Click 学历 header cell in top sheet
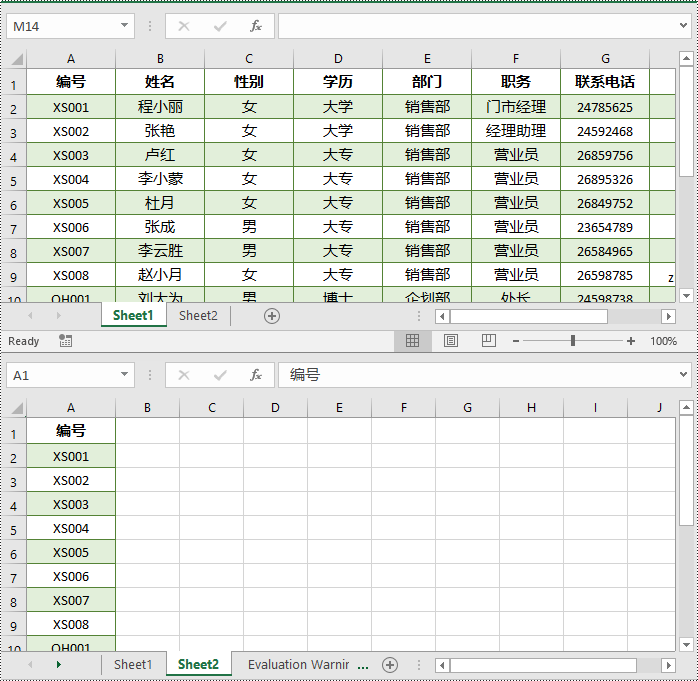698x681 pixels. 338,82
